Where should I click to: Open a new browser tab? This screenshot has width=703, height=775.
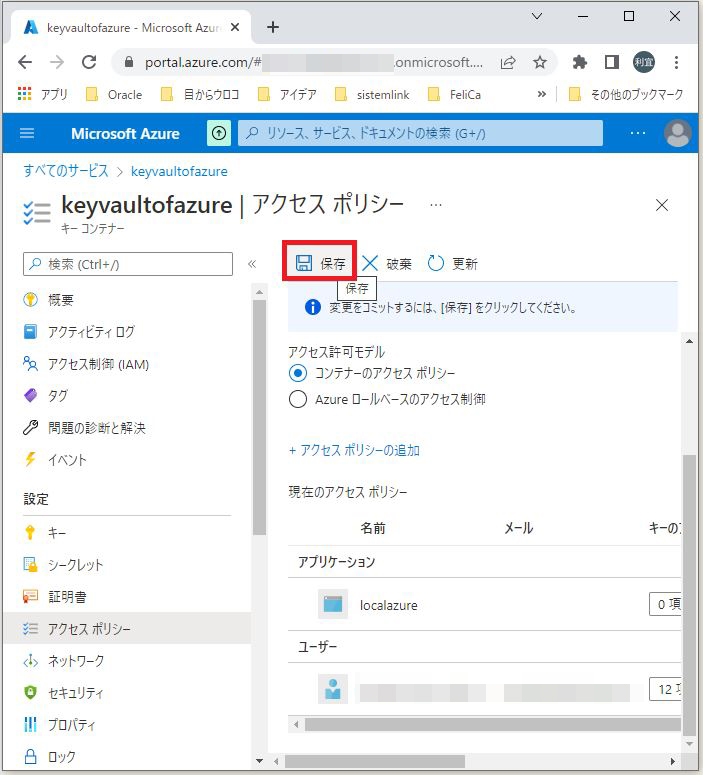pyautogui.click(x=273, y=27)
